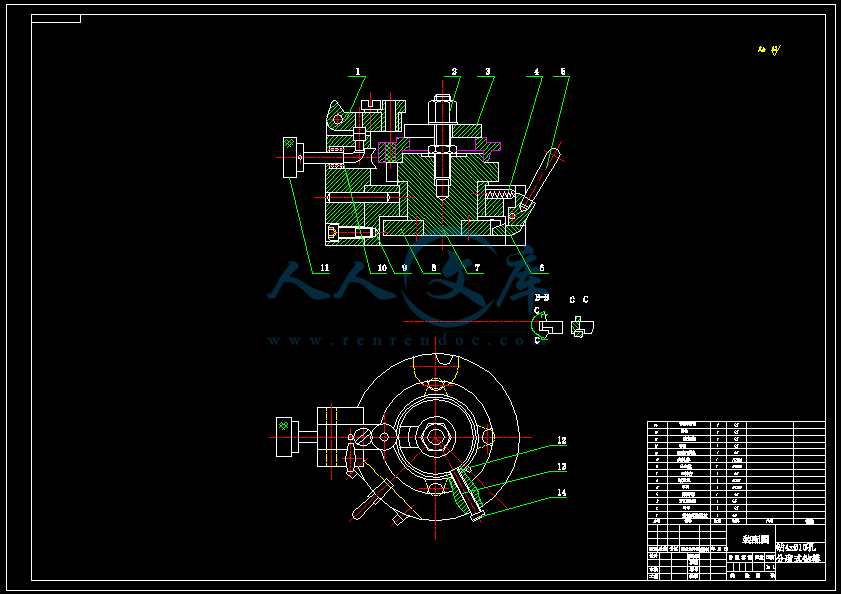Select the B-B section view label
Image resolution: width=841 pixels, height=594 pixels.
pyautogui.click(x=542, y=297)
